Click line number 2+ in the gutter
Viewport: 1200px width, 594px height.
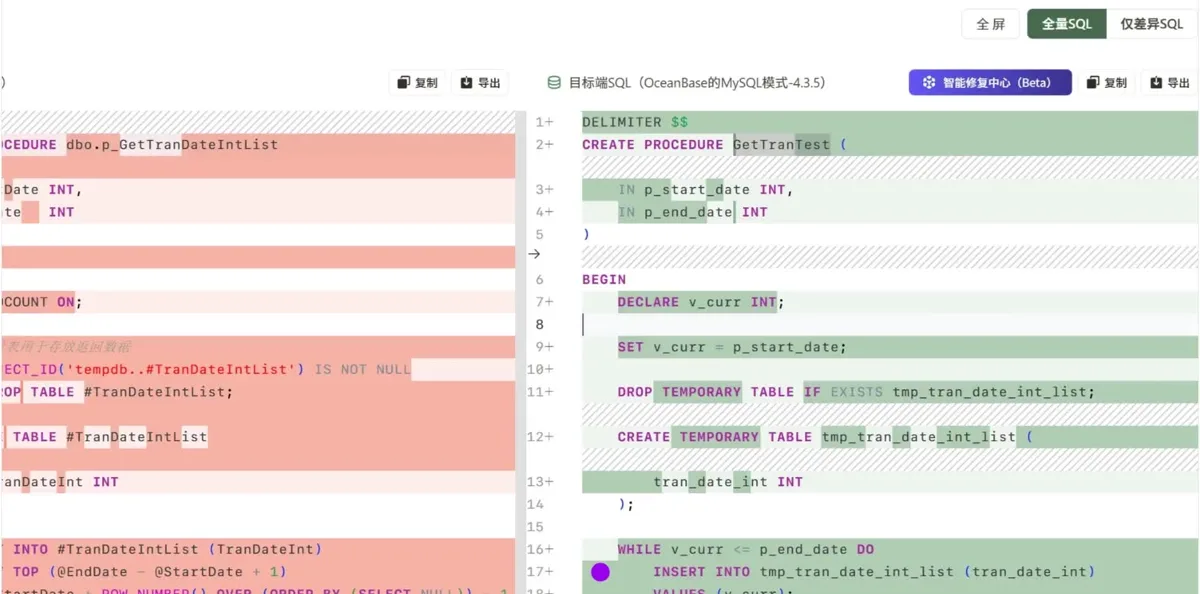coord(544,145)
